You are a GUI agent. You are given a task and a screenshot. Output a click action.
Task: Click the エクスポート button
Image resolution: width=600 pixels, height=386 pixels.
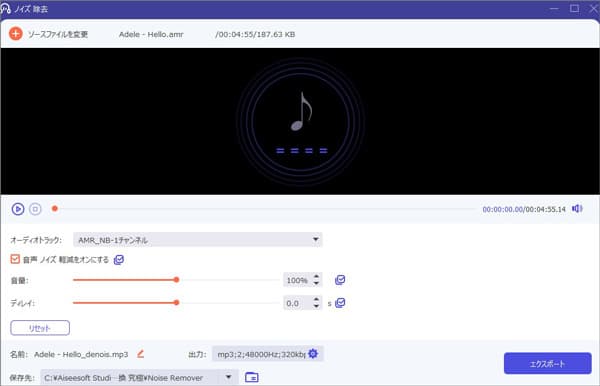pos(548,363)
